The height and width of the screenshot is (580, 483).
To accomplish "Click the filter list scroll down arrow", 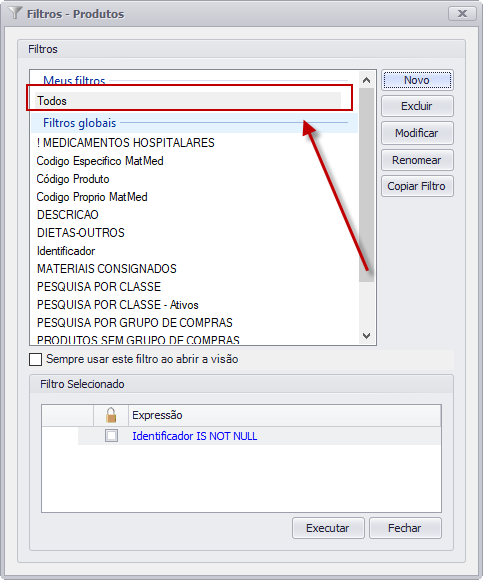I will tap(367, 335).
